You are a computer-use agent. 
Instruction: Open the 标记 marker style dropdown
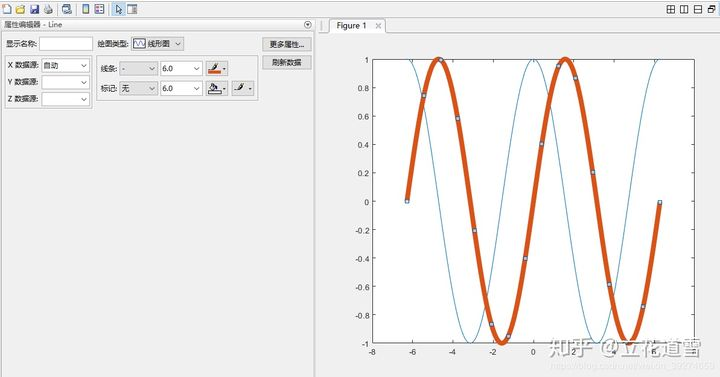click(138, 88)
